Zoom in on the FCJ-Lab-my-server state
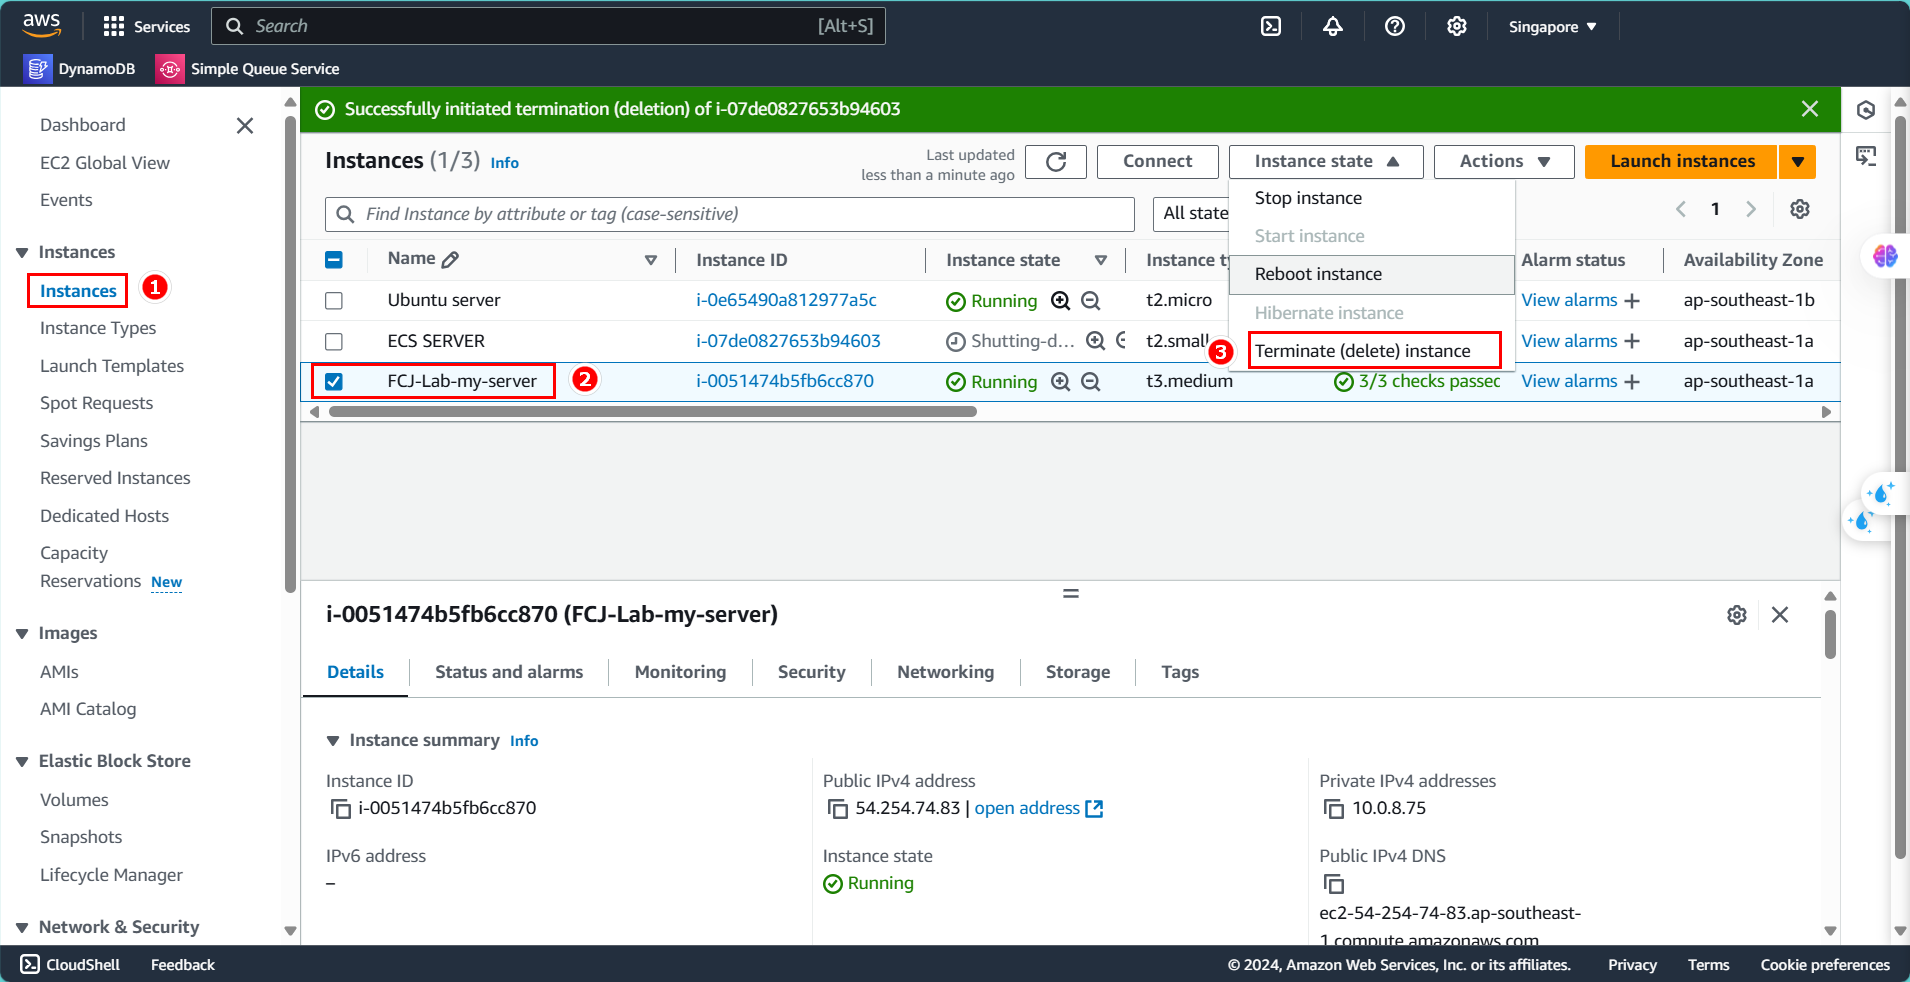Image resolution: width=1910 pixels, height=982 pixels. 1061,382
